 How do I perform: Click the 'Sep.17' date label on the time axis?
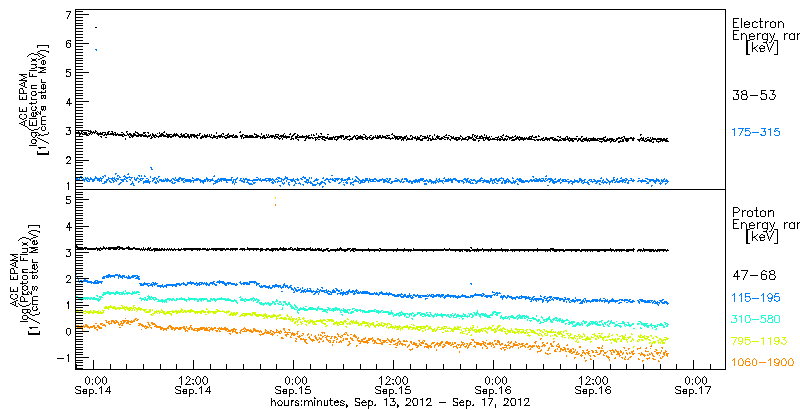[694, 392]
